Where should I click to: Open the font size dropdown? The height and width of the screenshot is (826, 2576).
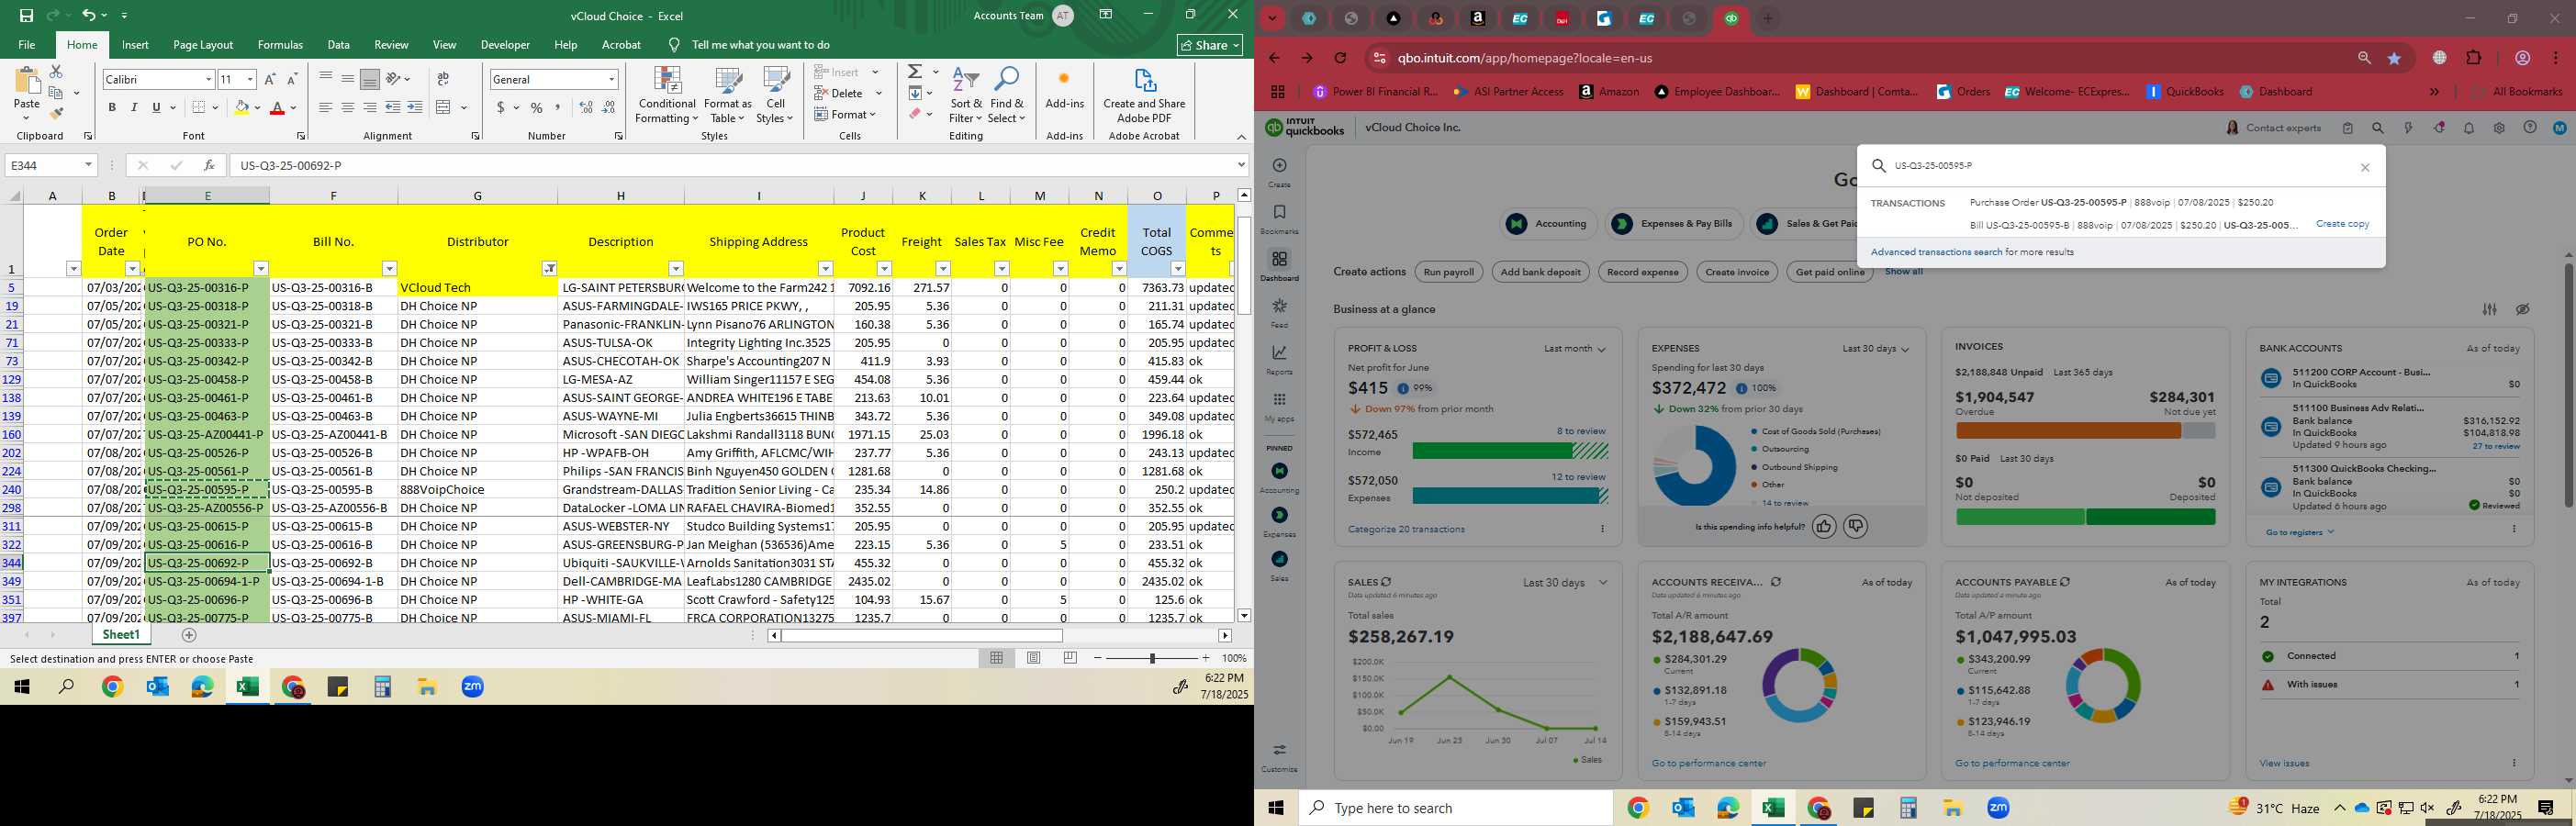click(250, 79)
